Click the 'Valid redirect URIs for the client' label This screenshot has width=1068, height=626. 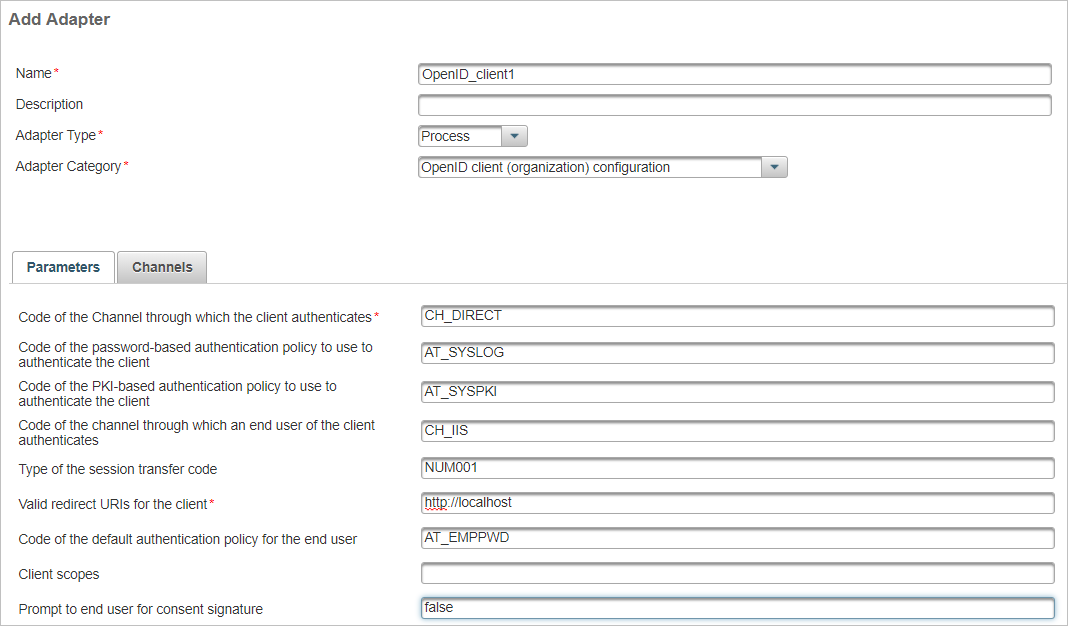tap(112, 504)
